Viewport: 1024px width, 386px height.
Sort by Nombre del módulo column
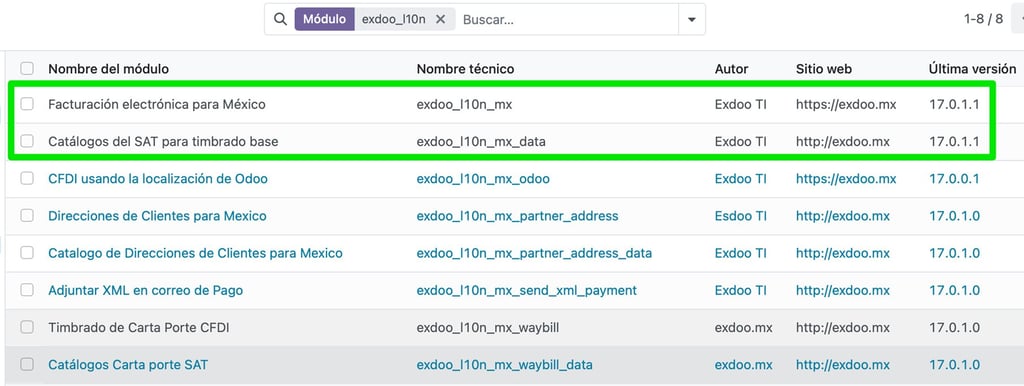pos(108,69)
